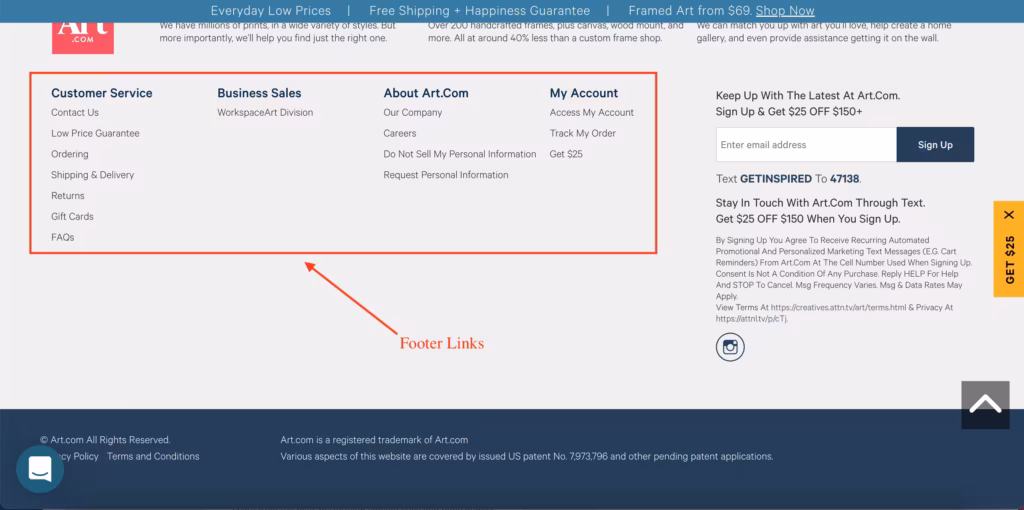
Task: Open the FAQs link
Action: (63, 237)
